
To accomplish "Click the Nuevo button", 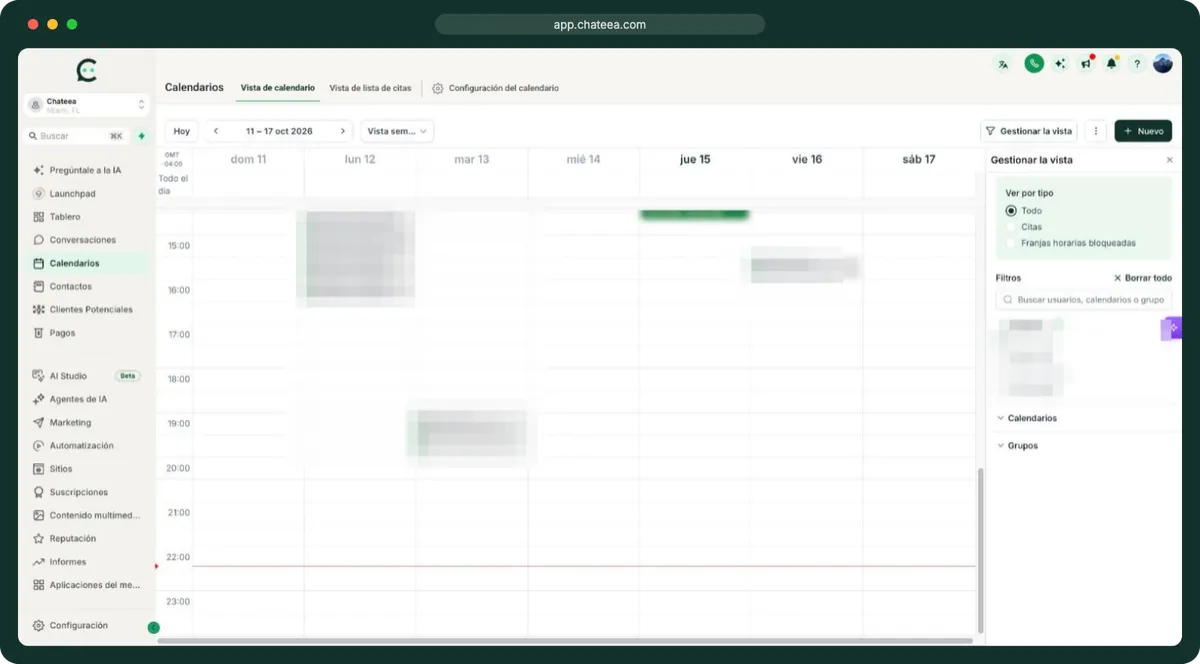I will point(1143,131).
